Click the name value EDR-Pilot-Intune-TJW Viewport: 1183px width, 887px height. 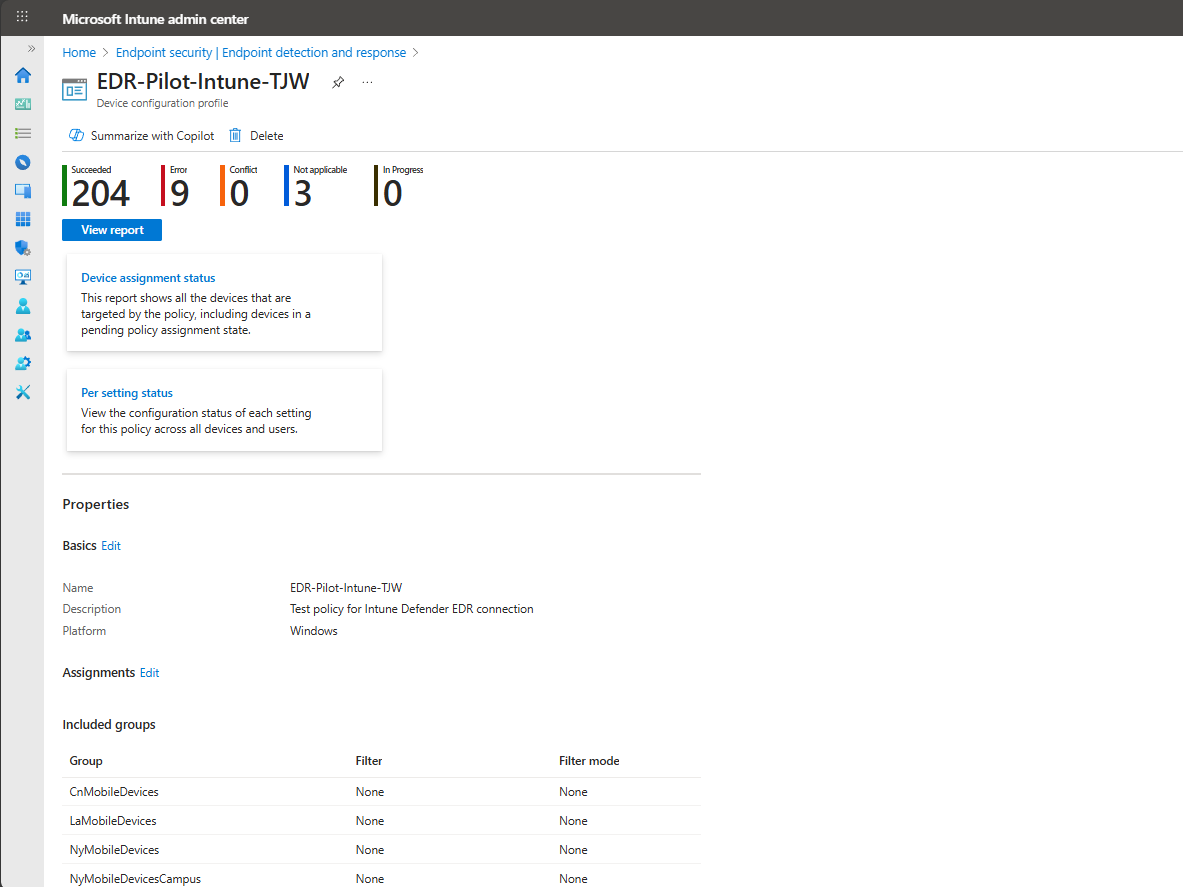[346, 588]
